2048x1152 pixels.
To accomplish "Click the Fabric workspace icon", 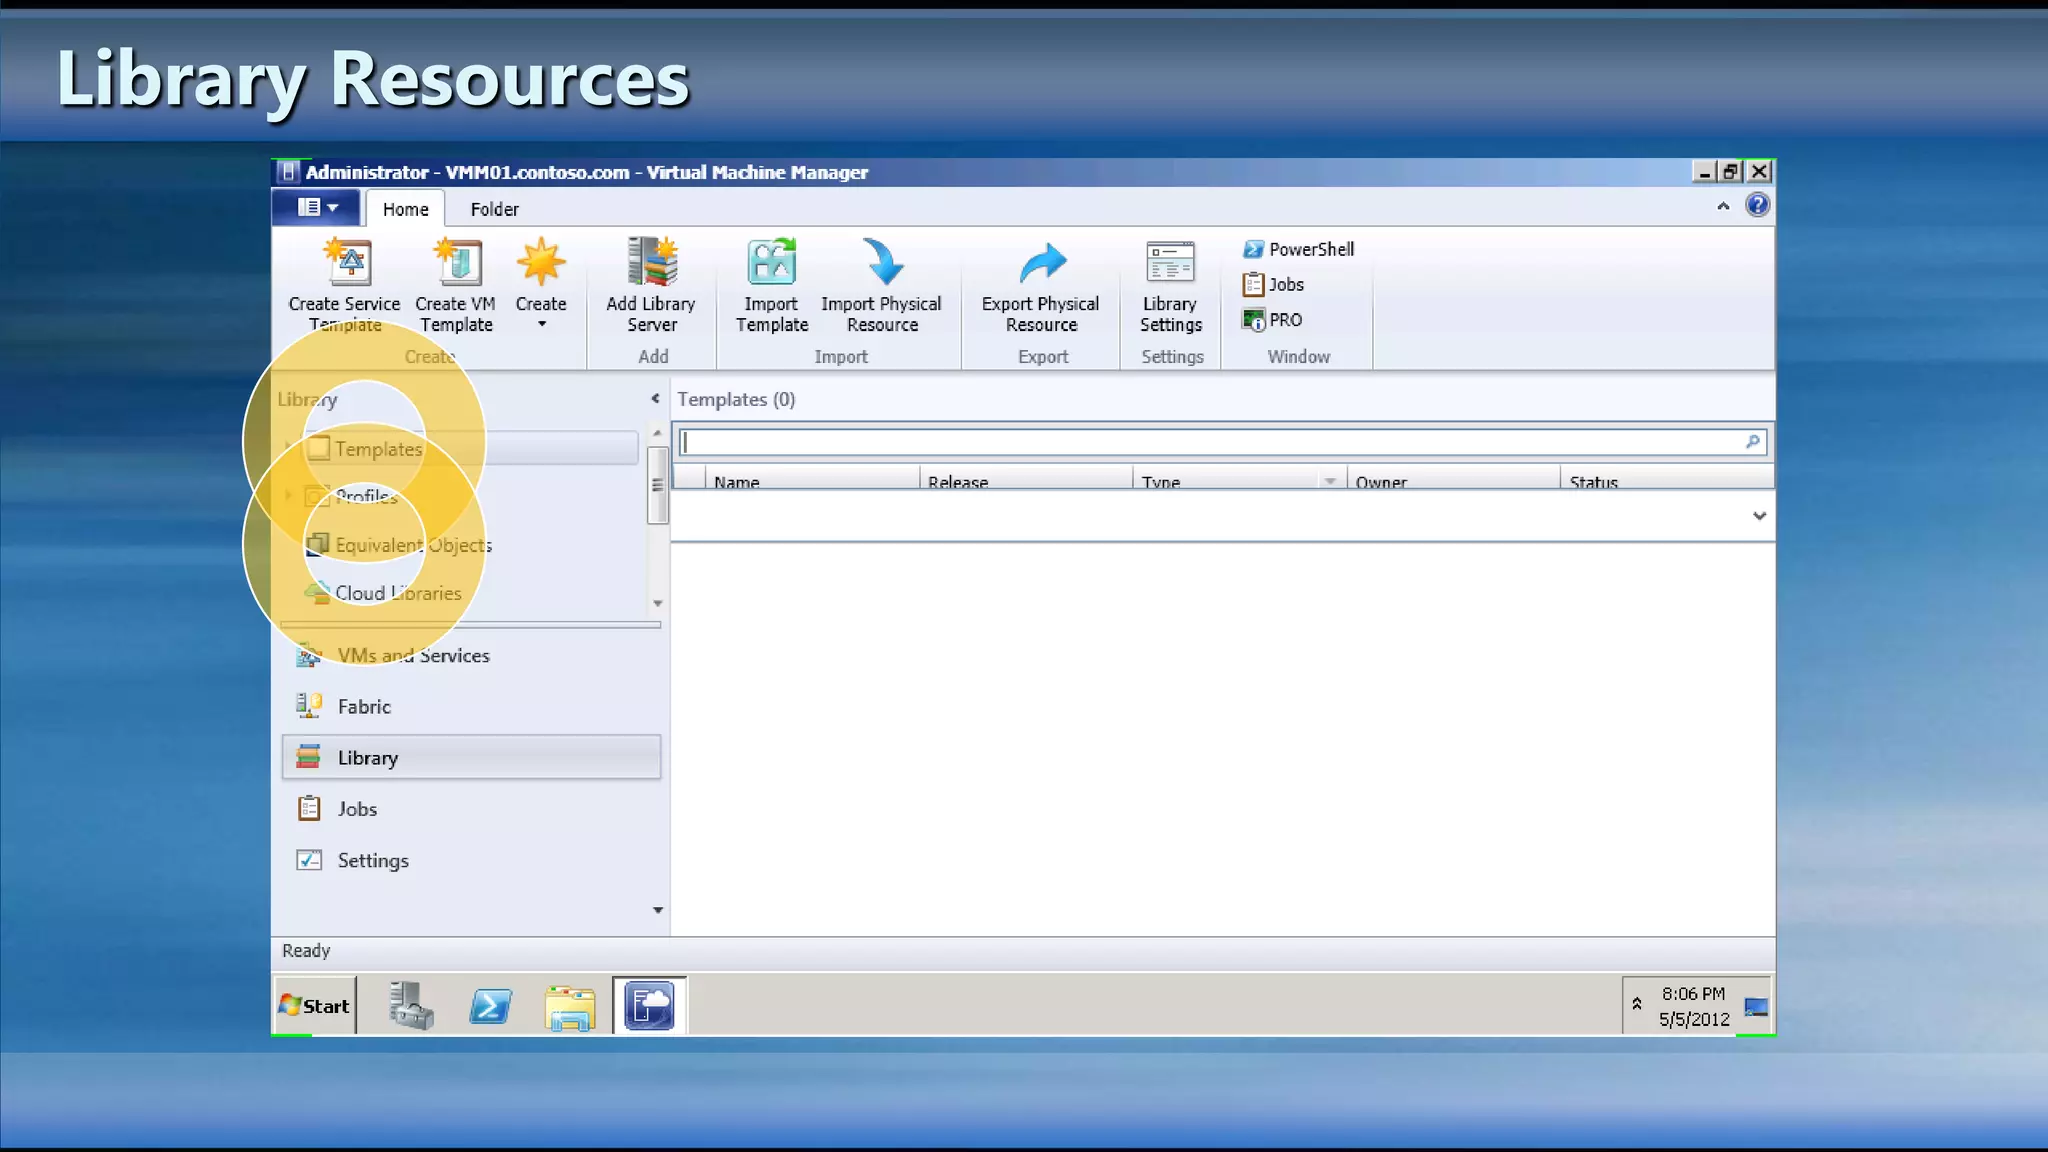I will [309, 706].
